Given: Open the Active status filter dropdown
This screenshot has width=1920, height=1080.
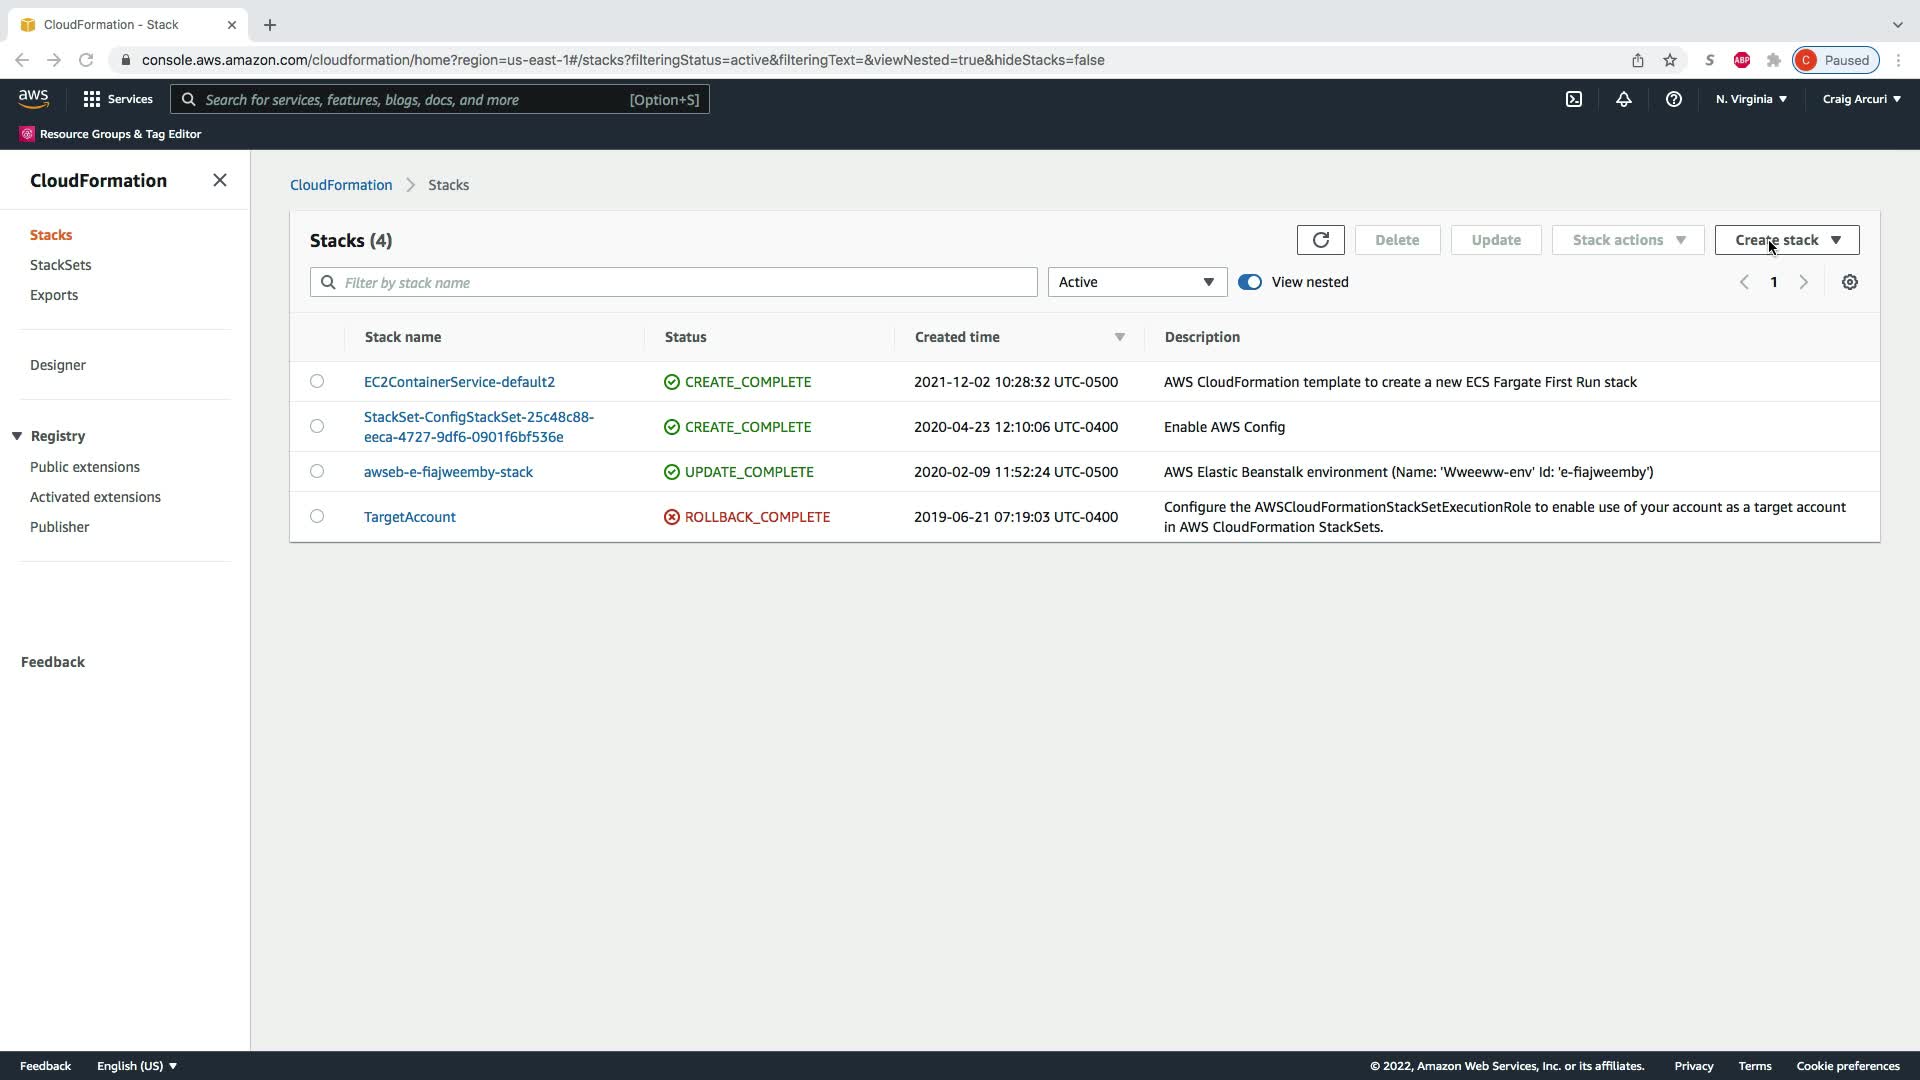Looking at the screenshot, I should 1137,282.
